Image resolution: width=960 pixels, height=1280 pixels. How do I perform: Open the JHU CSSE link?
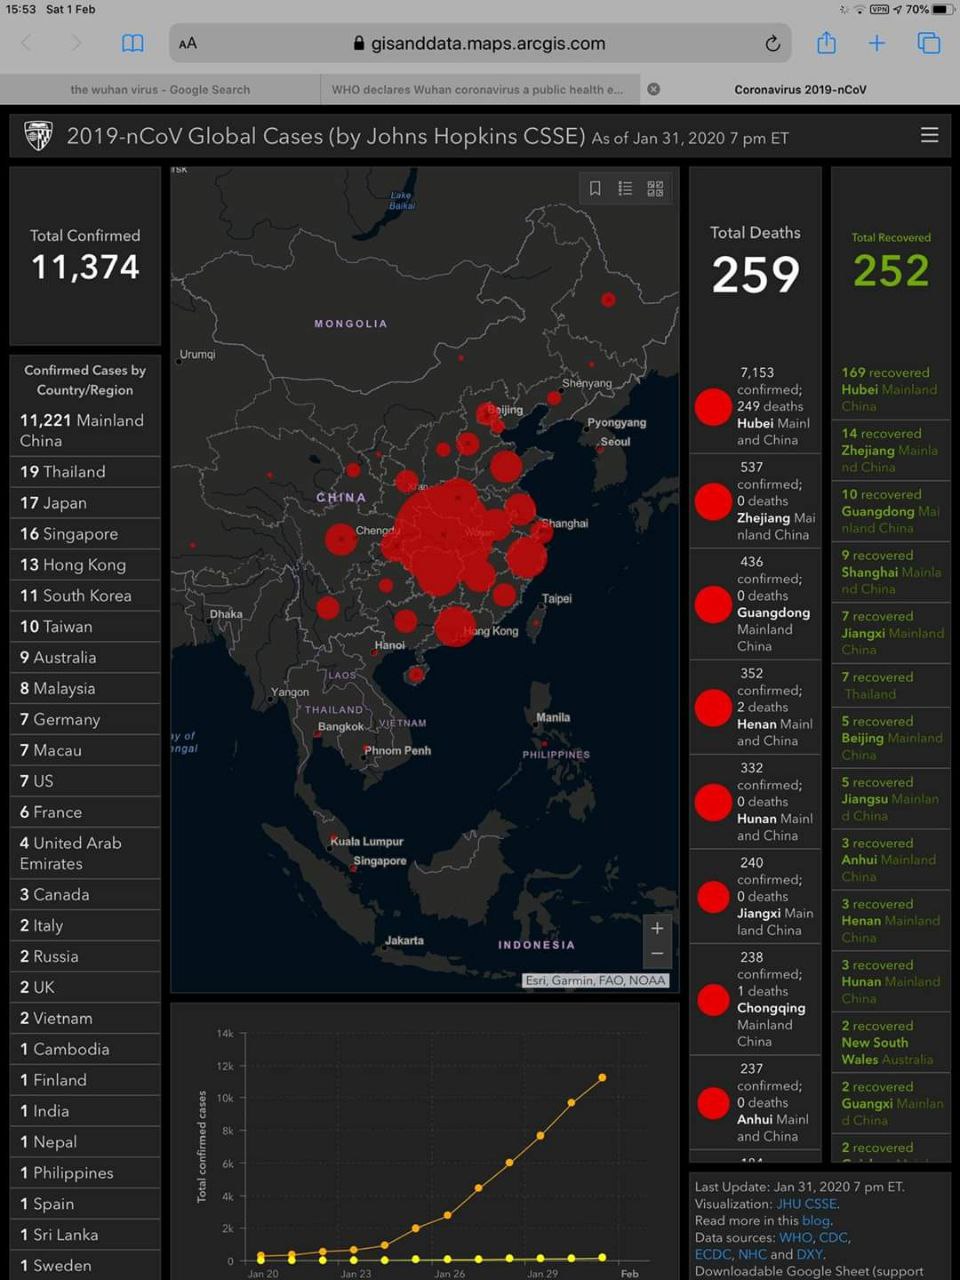click(x=807, y=1204)
